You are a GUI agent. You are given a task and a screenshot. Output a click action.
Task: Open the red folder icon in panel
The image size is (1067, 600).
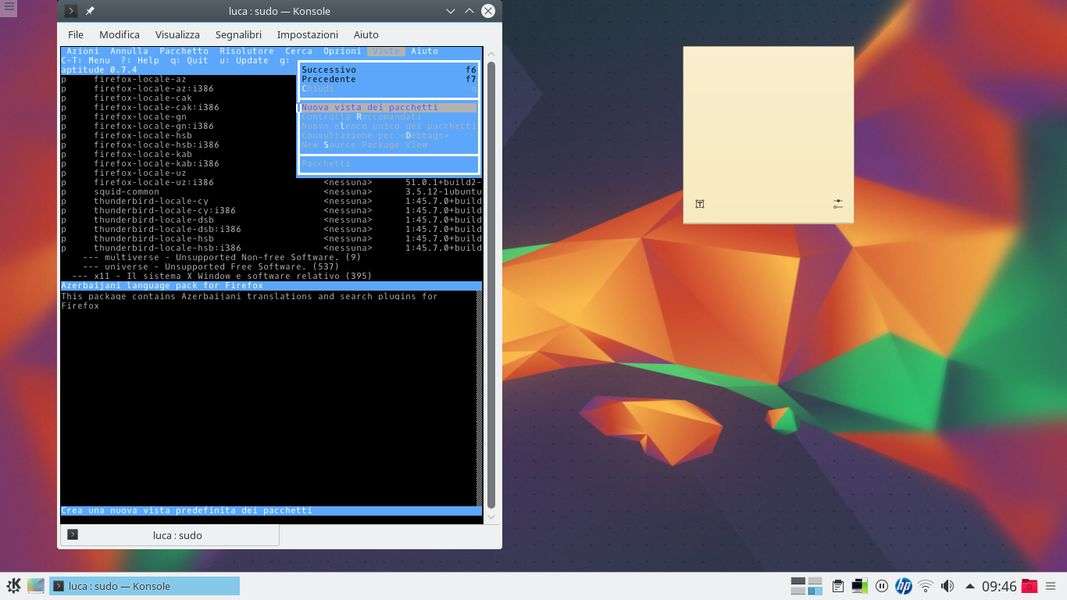click(1029, 586)
